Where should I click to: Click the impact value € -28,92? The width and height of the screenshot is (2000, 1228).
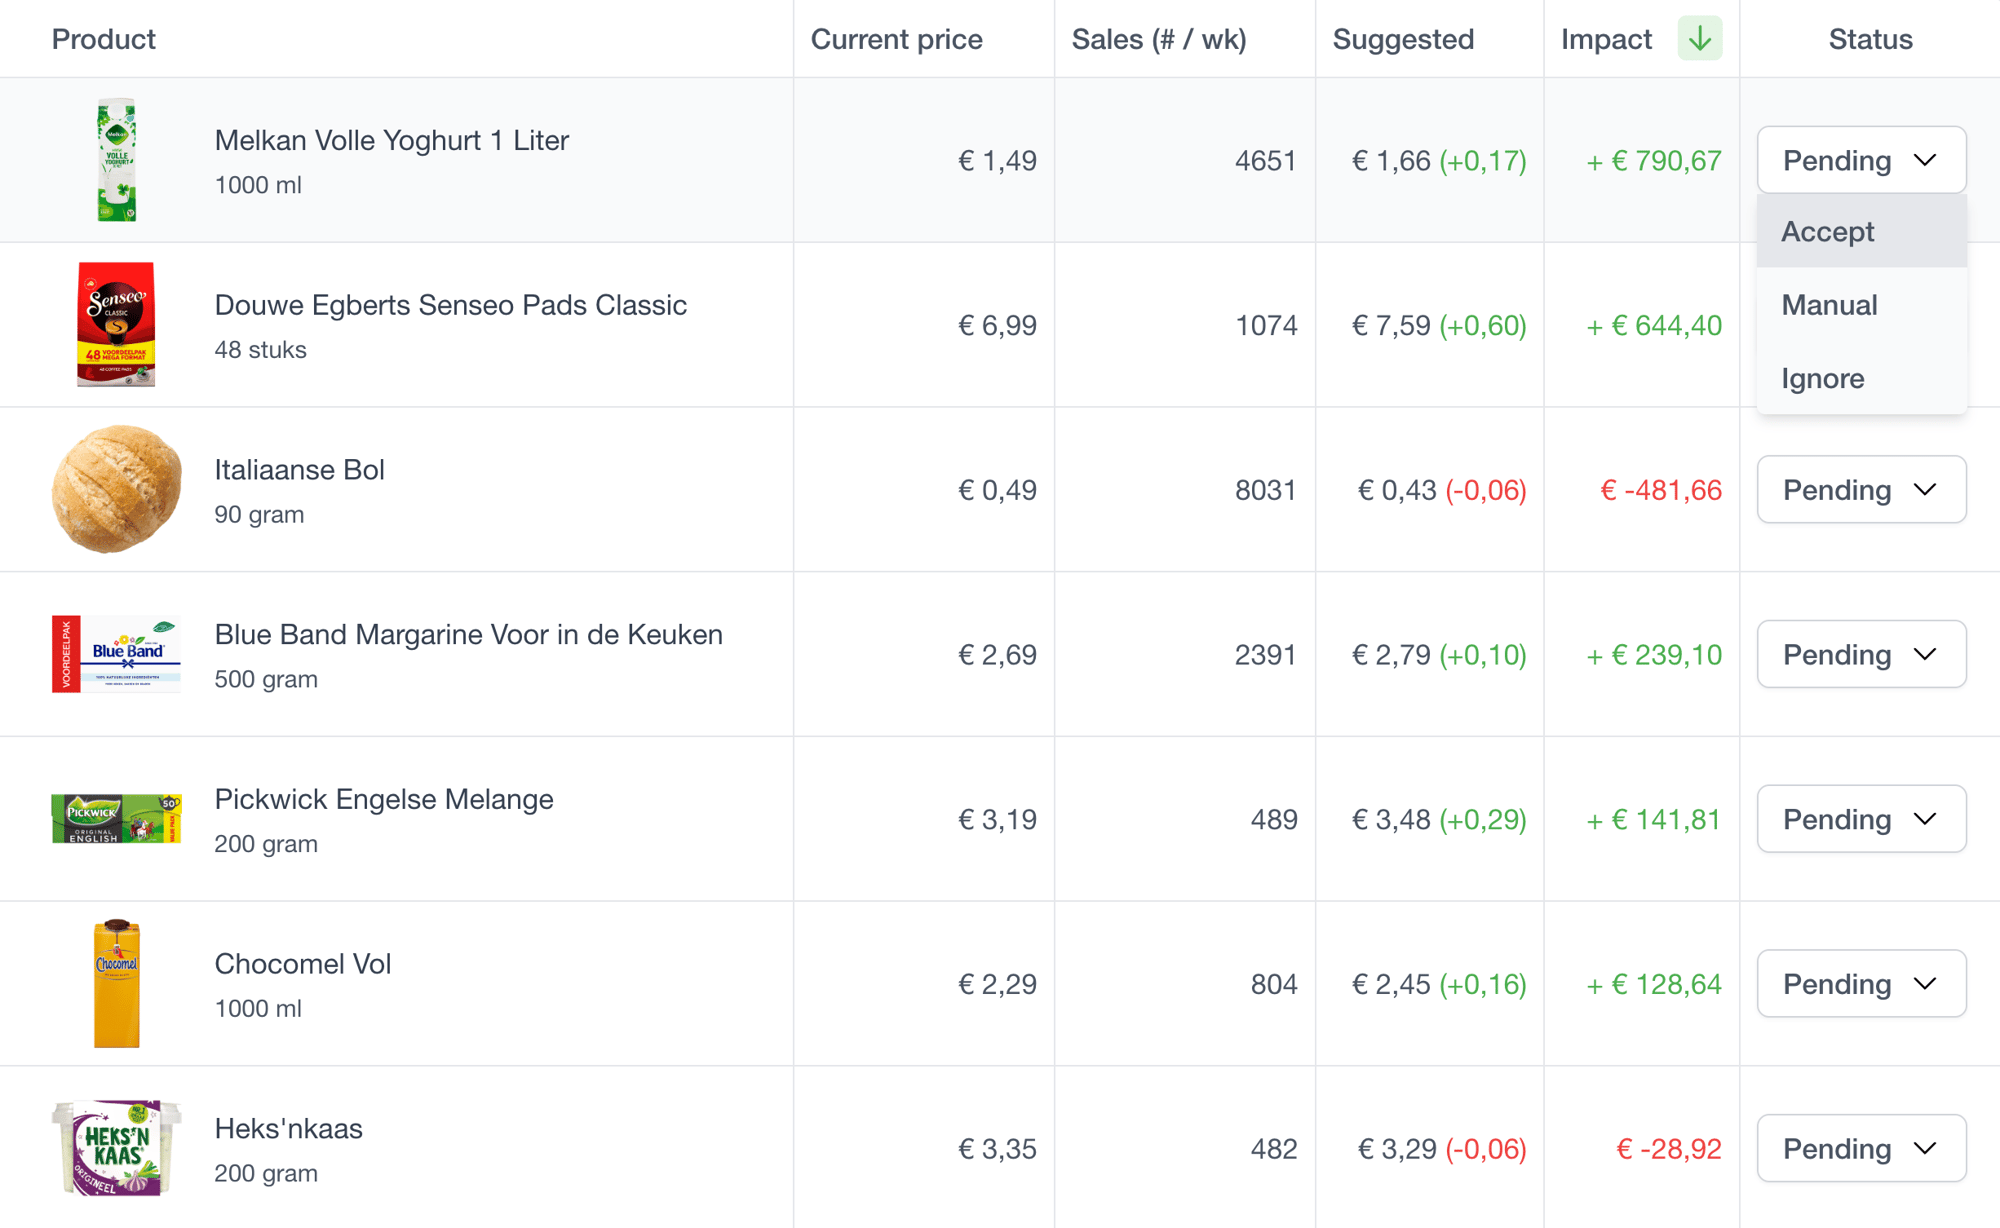pos(1669,1149)
